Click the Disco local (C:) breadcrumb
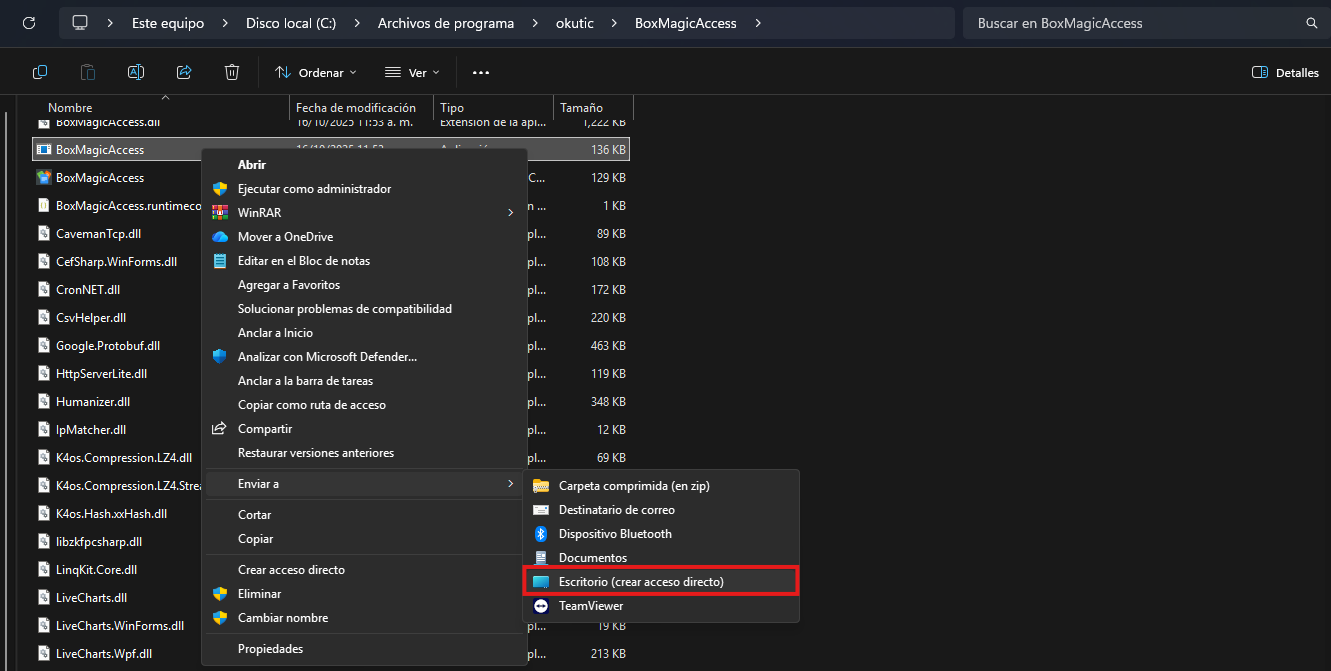 (290, 23)
